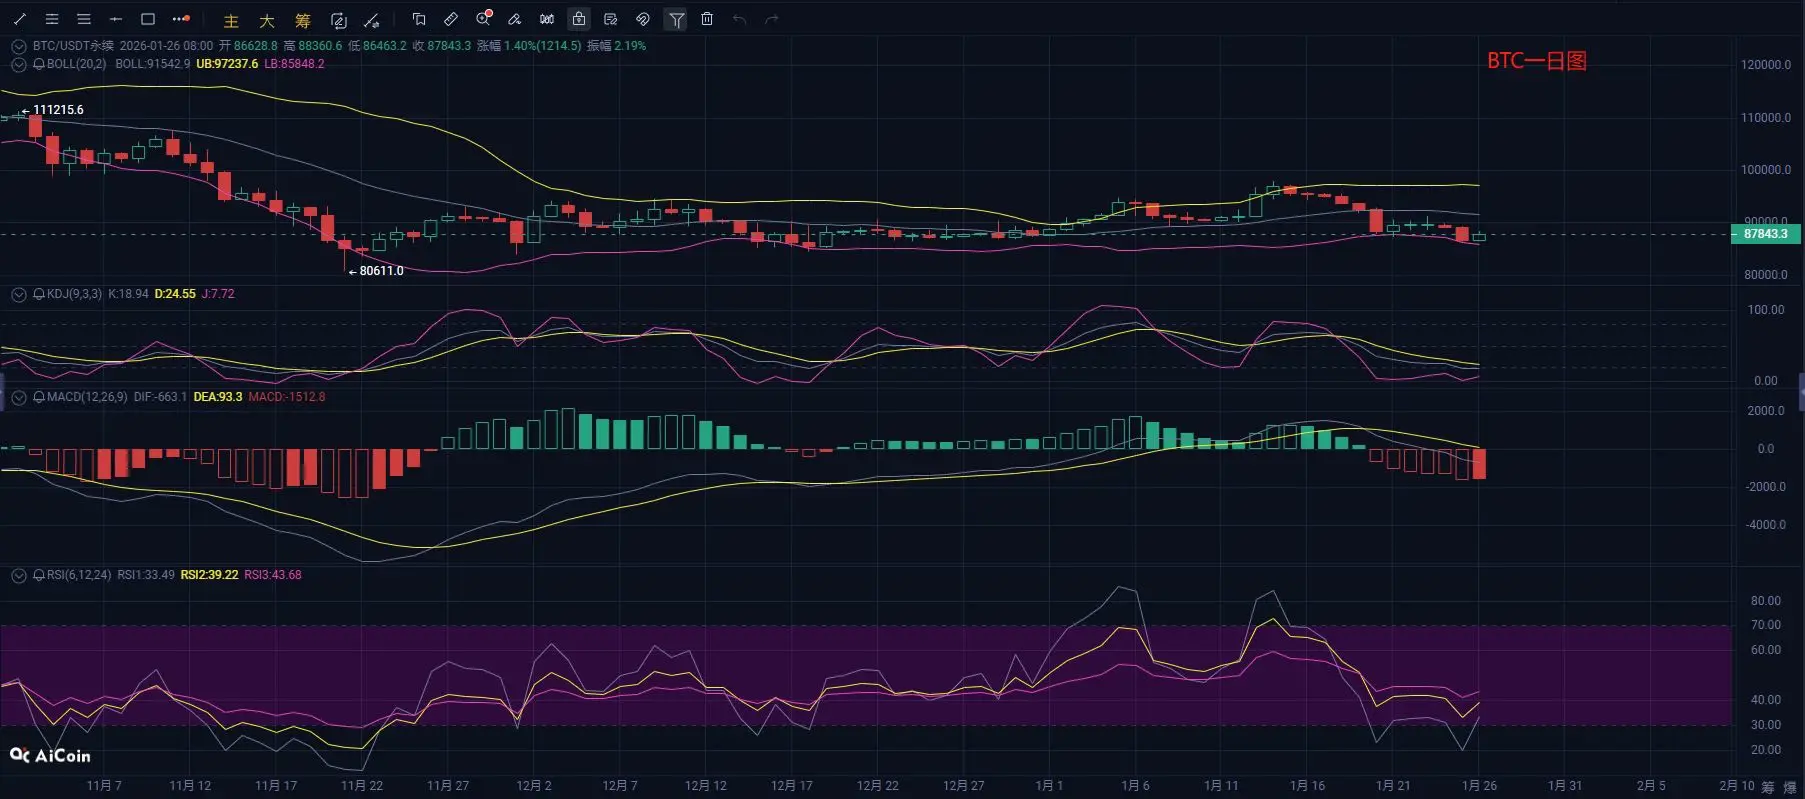Click the BTC一日图 red annotation text
1805x799 pixels.
1537,61
